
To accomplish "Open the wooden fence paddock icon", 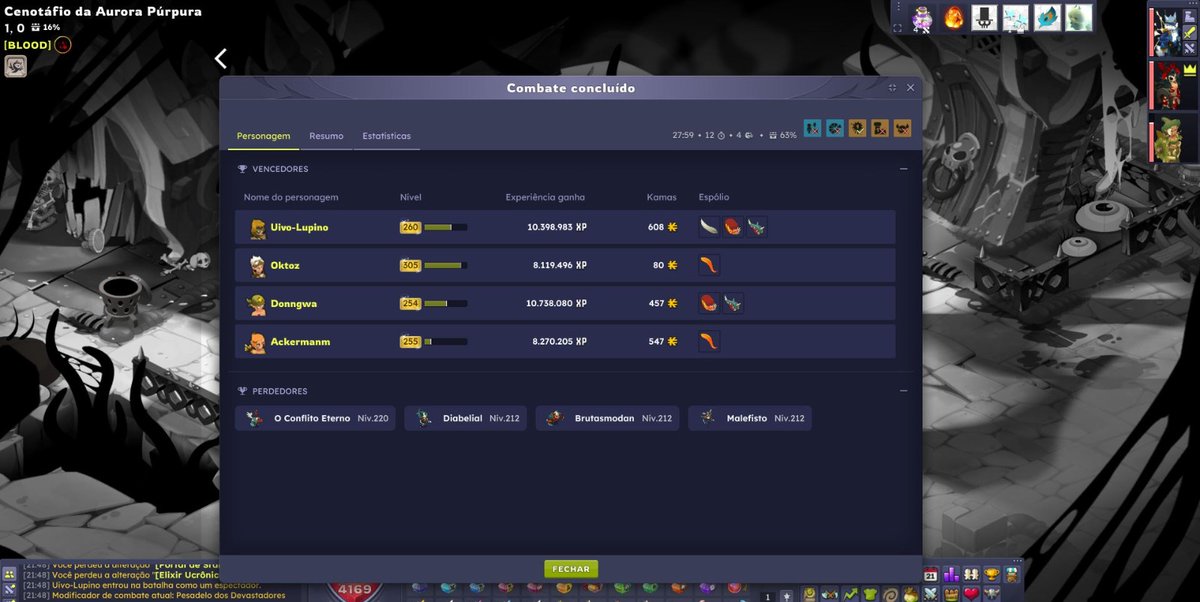I will 951,595.
